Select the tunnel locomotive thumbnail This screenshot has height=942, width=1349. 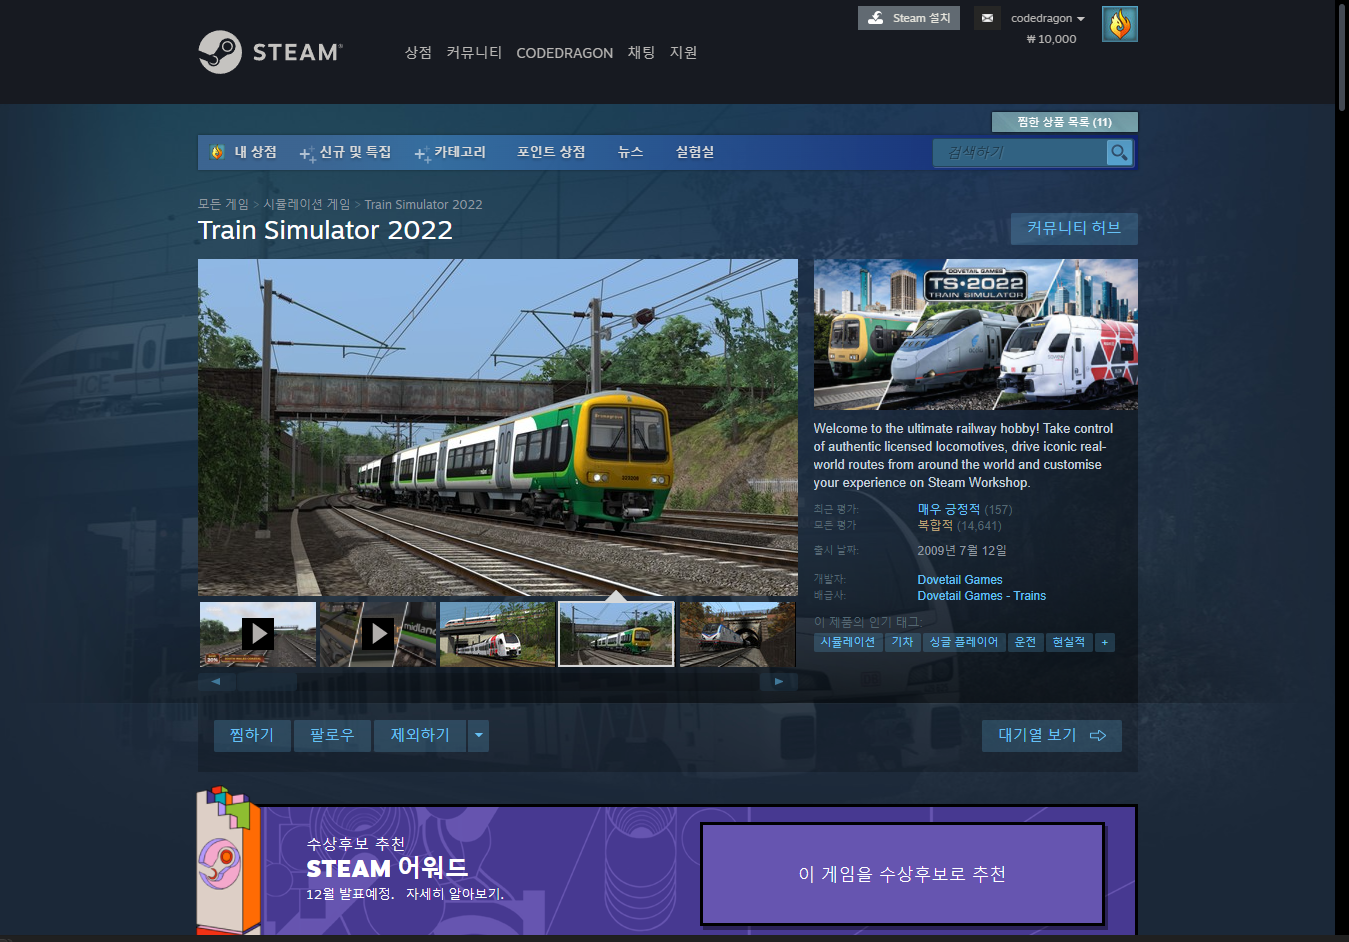737,634
